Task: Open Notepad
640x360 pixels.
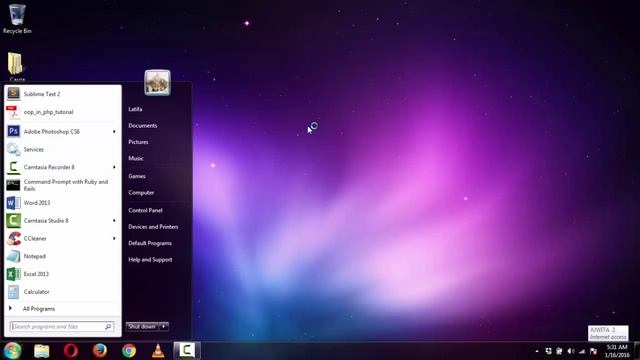Action: click(62, 256)
